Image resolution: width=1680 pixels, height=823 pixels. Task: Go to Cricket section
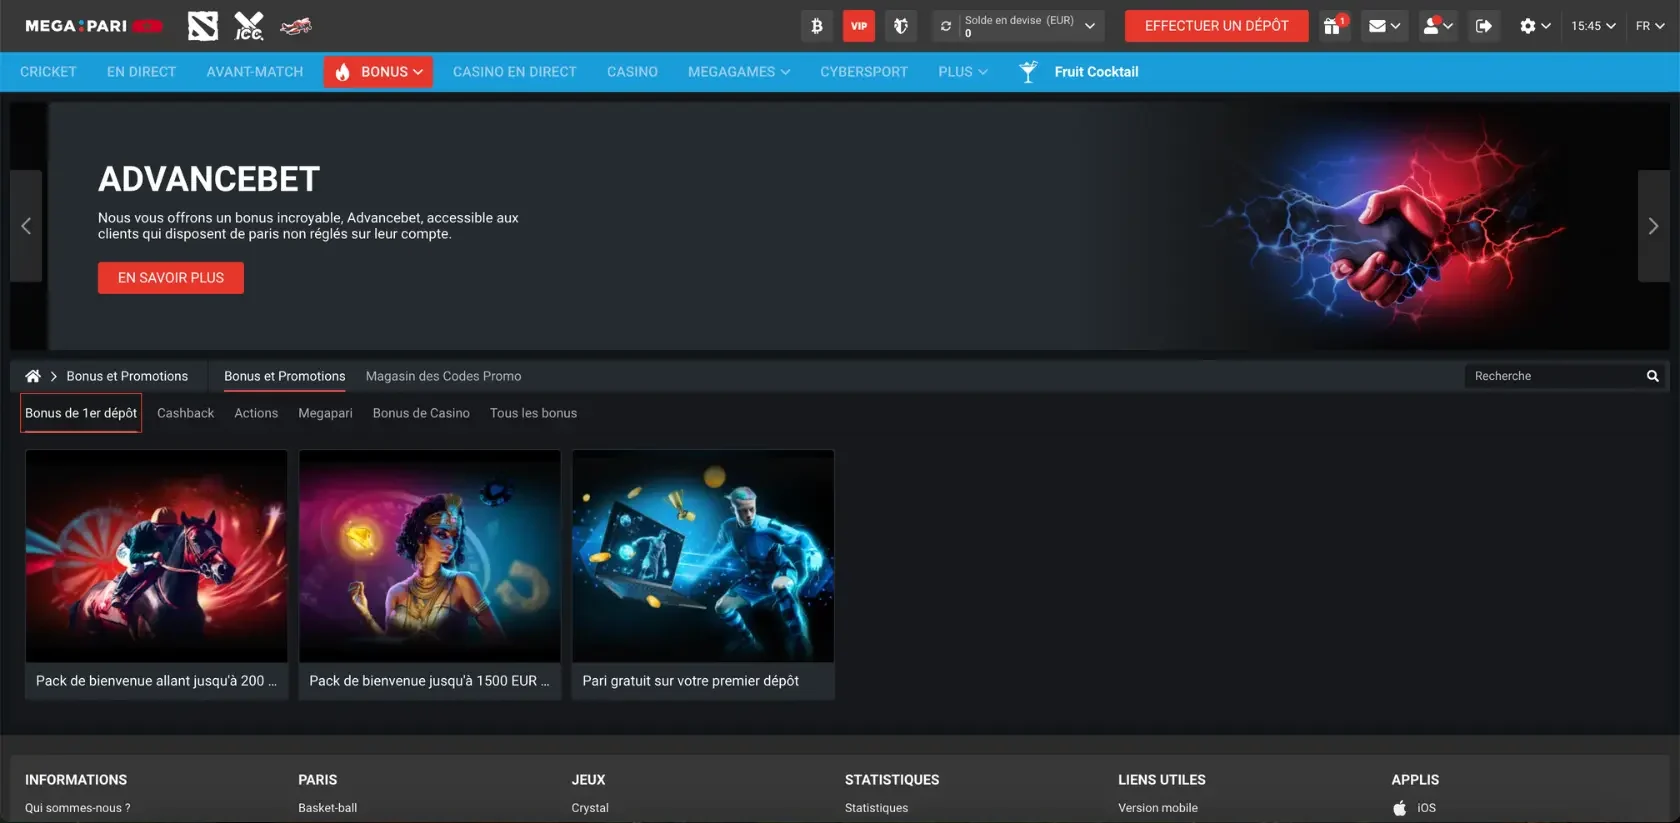tap(48, 72)
